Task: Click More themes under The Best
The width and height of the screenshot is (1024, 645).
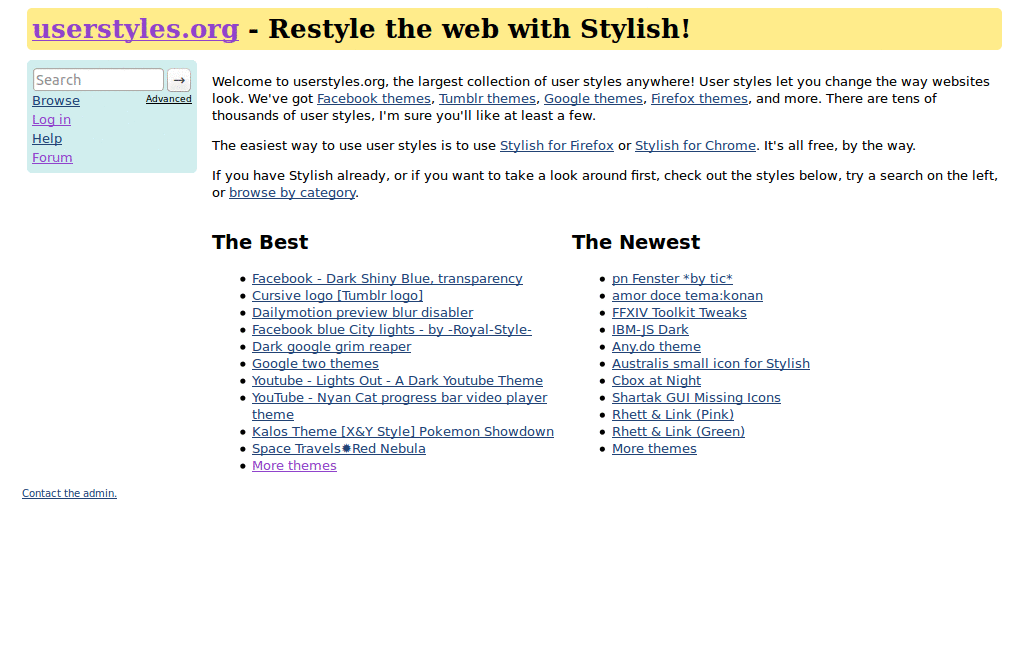Action: coord(295,465)
